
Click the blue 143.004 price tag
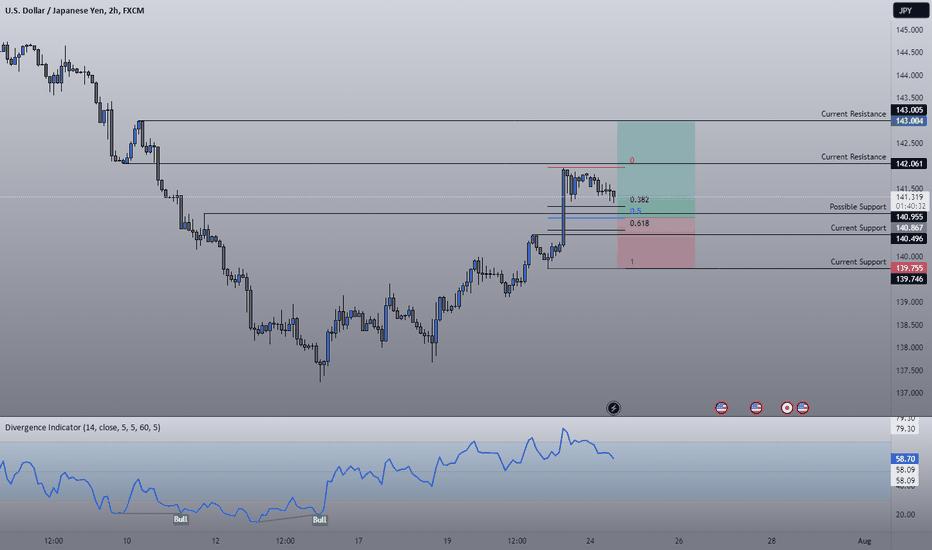coord(909,121)
